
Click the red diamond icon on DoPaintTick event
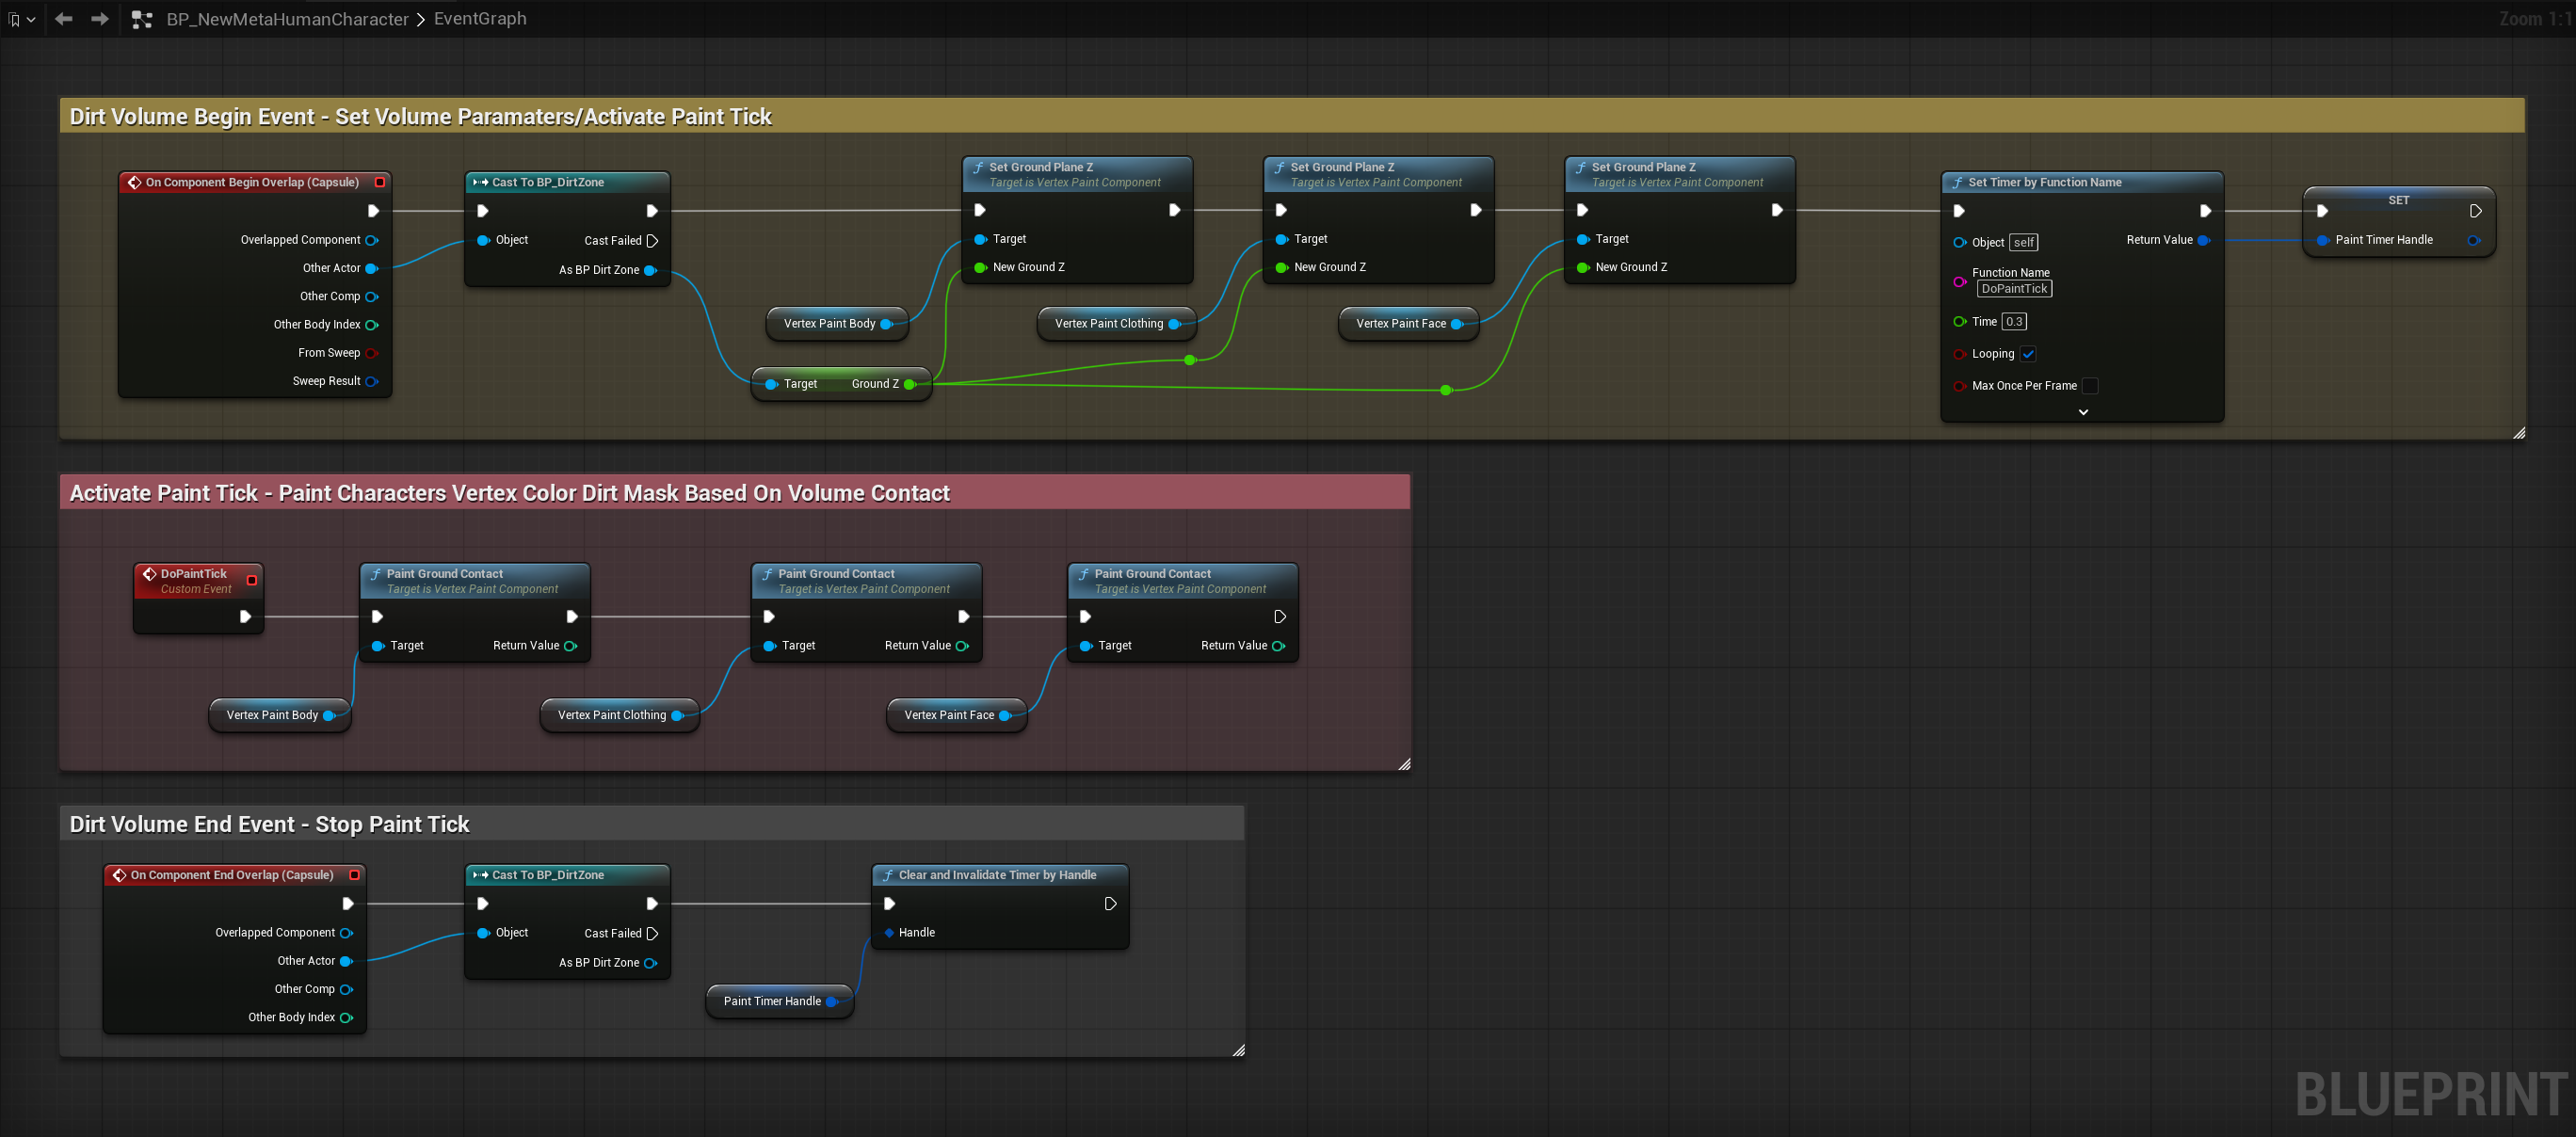(x=149, y=574)
